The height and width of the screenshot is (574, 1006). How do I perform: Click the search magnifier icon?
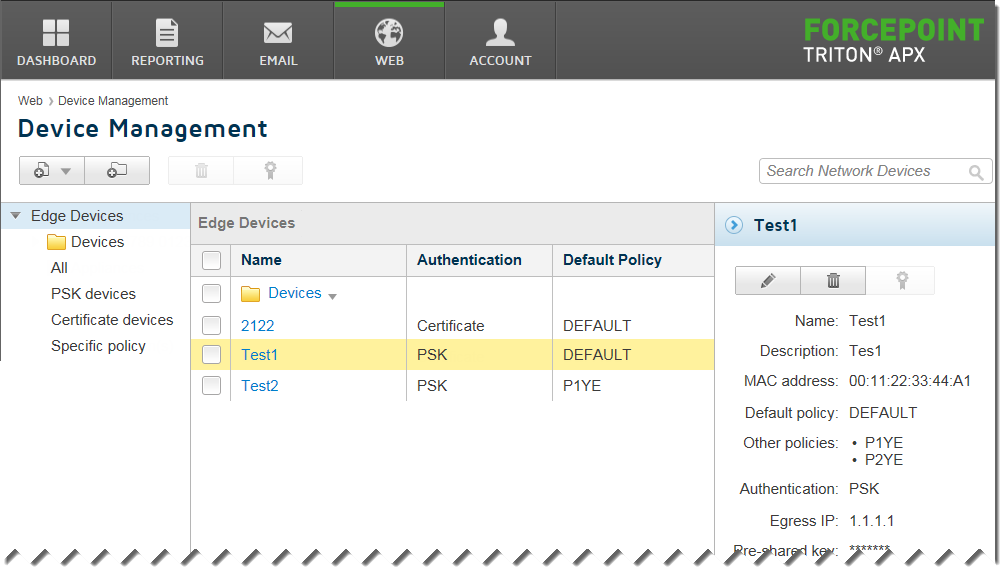pos(976,172)
